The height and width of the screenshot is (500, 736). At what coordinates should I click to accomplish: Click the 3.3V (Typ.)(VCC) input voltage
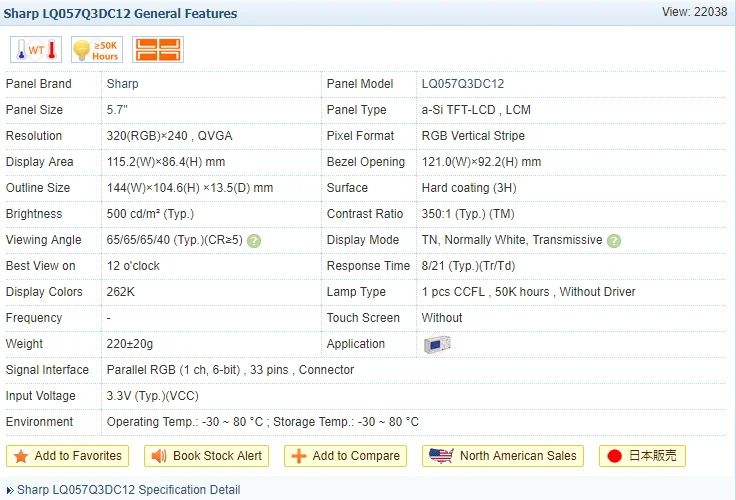click(153, 396)
